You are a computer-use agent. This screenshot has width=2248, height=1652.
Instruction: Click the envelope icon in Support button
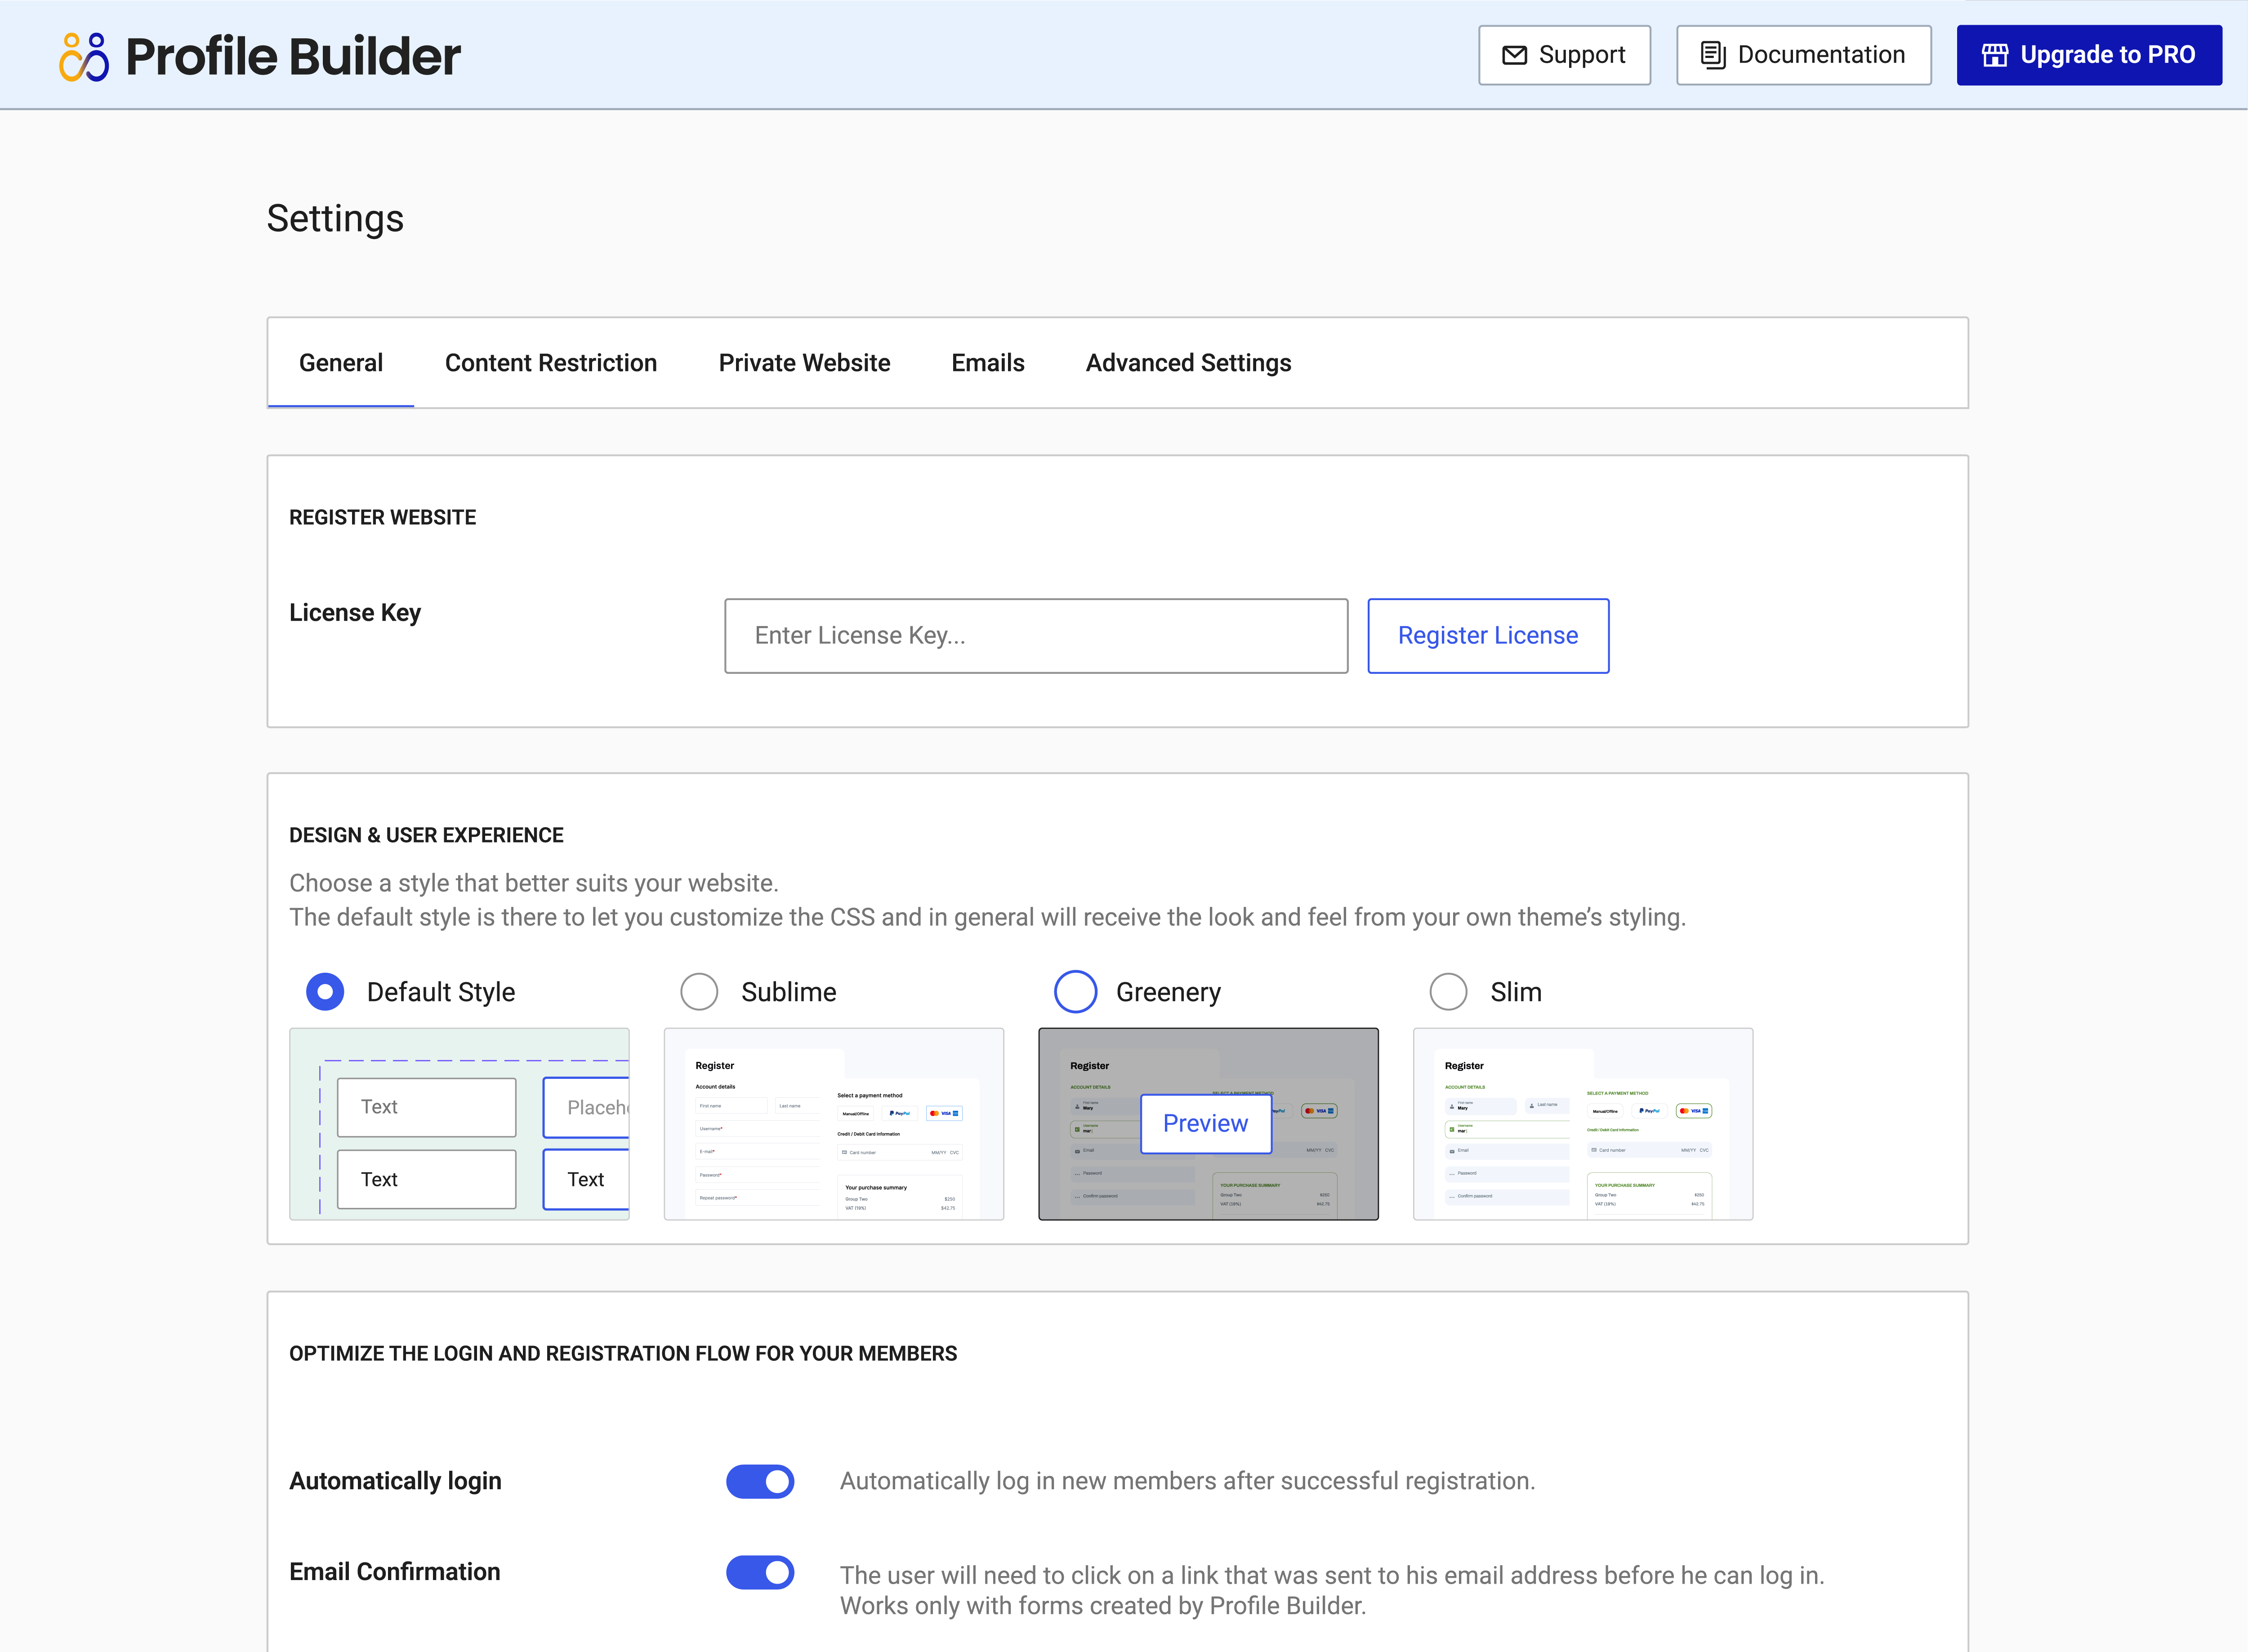click(x=1514, y=55)
